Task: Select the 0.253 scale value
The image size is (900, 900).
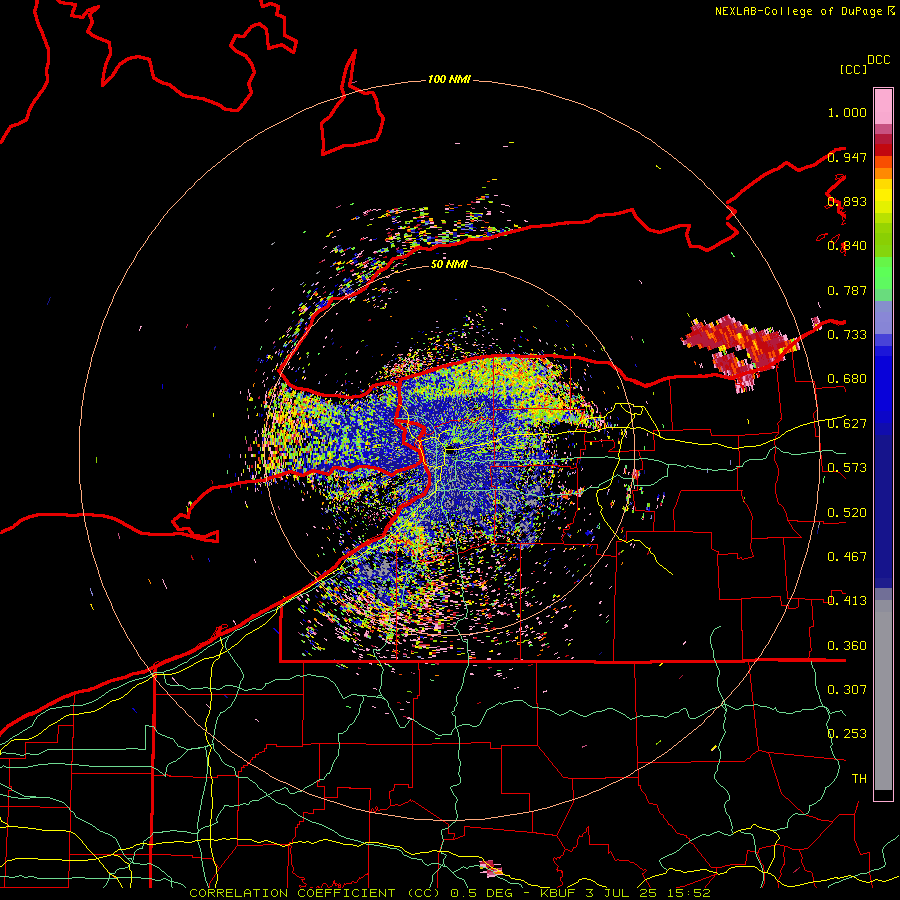Action: 847,734
